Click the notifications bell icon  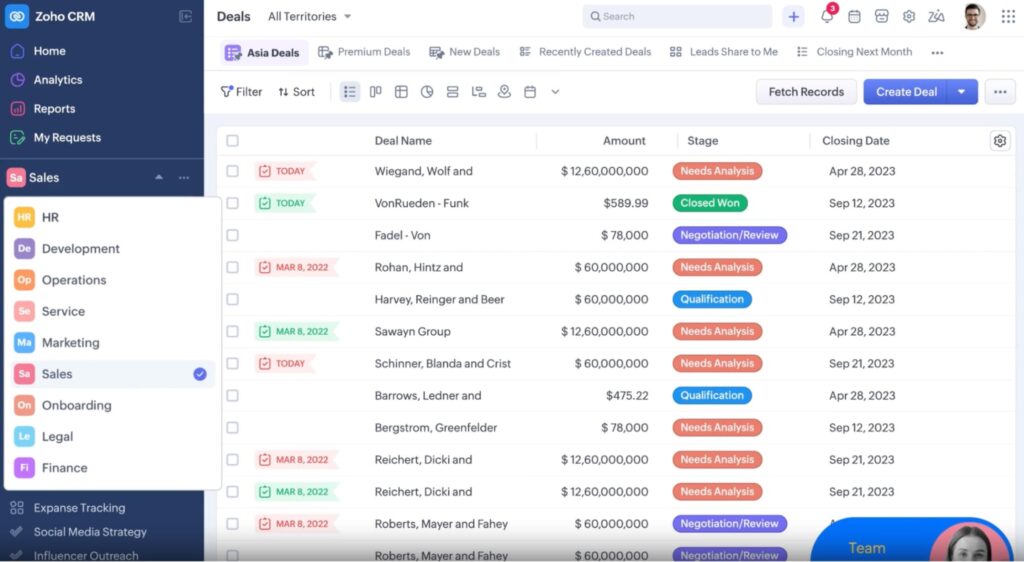(x=827, y=17)
